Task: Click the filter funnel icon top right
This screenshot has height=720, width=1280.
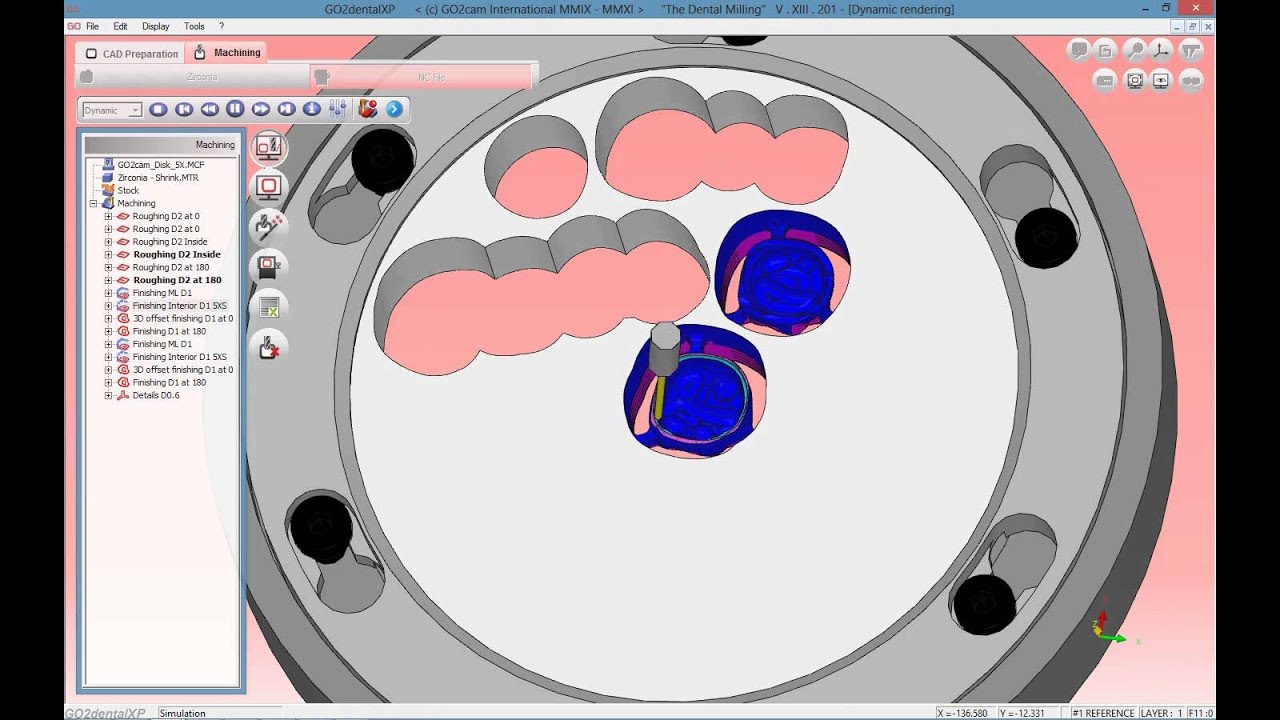Action: 1190,50
